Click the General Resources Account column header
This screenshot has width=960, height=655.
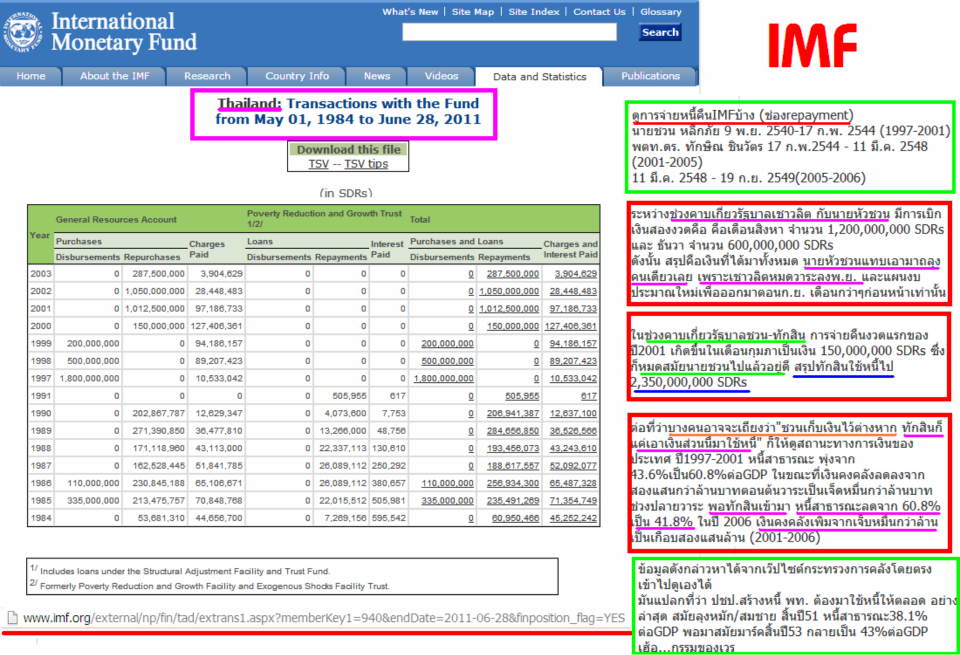(x=116, y=220)
